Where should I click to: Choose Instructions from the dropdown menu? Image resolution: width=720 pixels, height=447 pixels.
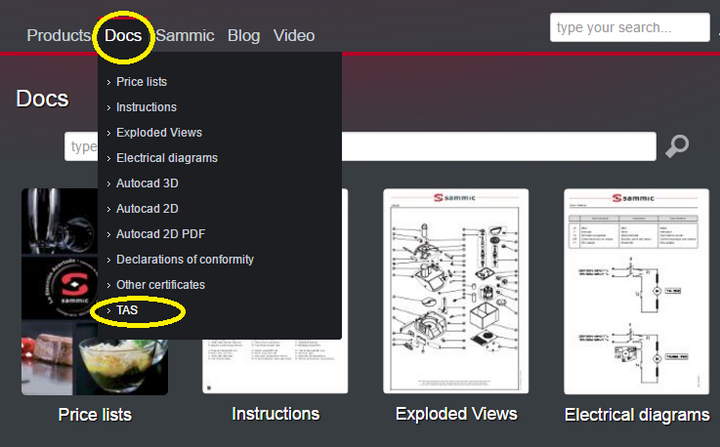point(146,107)
